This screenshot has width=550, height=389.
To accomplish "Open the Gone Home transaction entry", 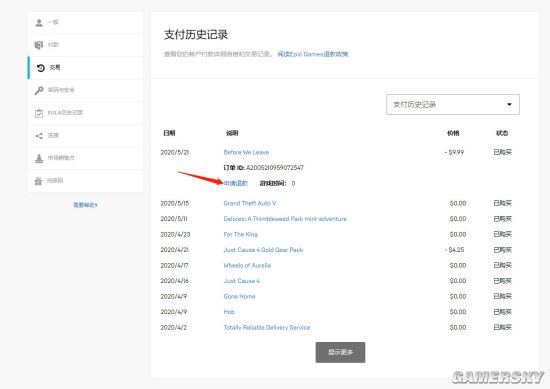I will pos(240,296).
